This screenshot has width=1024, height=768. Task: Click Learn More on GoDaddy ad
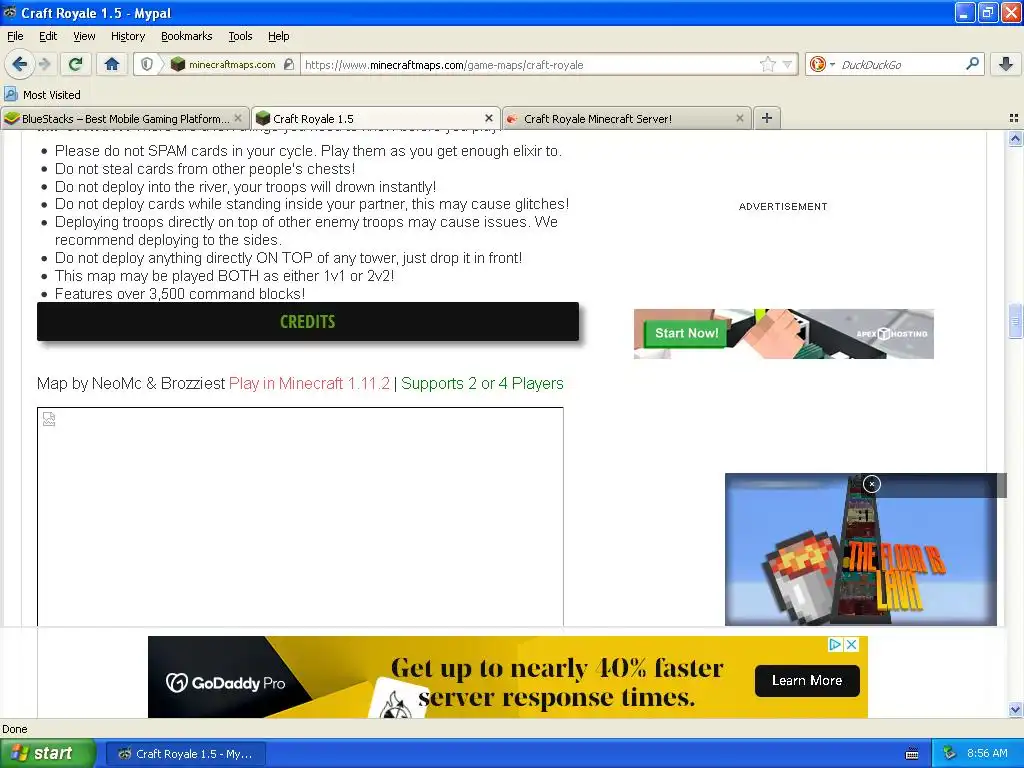[x=807, y=680]
